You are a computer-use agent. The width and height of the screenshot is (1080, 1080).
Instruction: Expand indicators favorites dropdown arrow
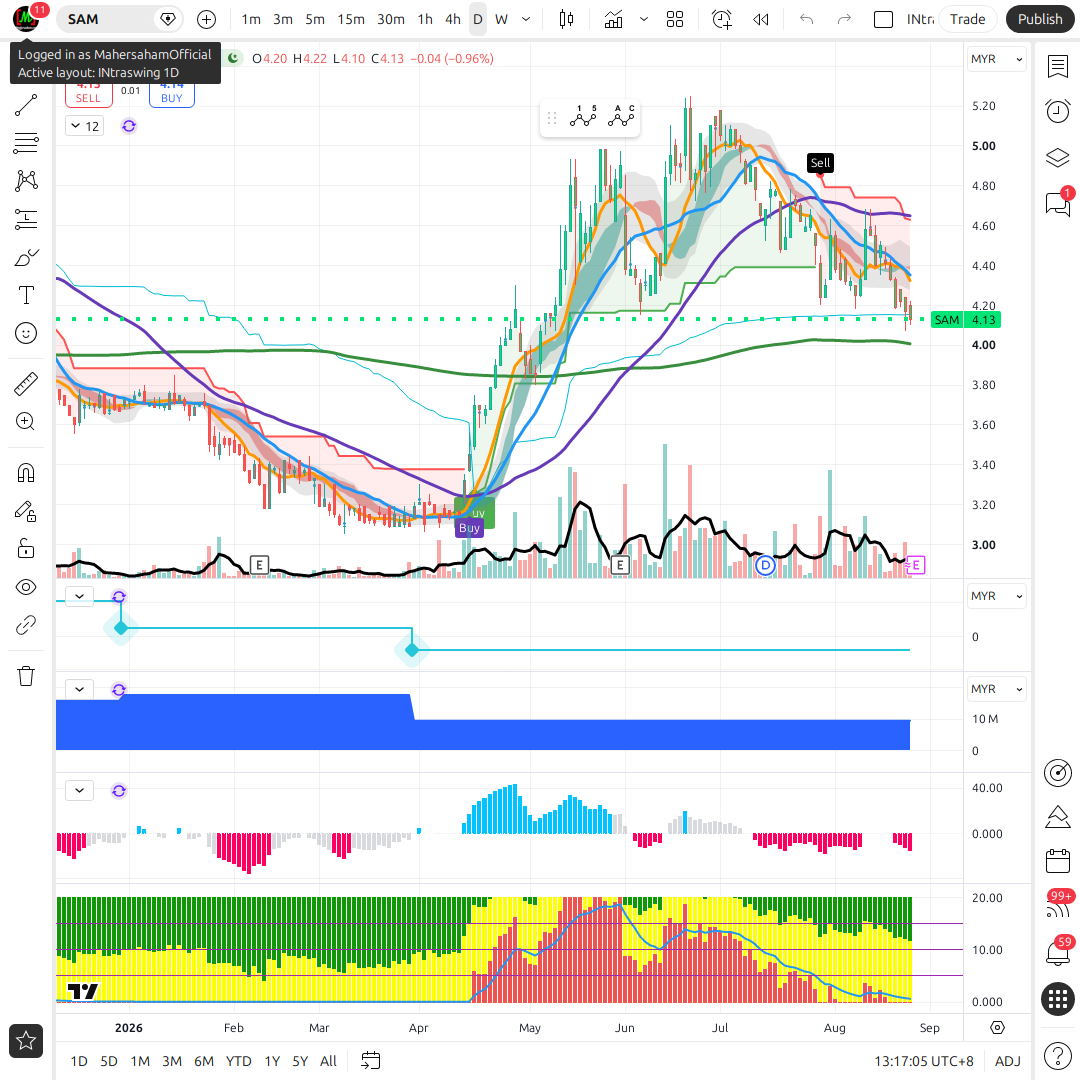(644, 19)
